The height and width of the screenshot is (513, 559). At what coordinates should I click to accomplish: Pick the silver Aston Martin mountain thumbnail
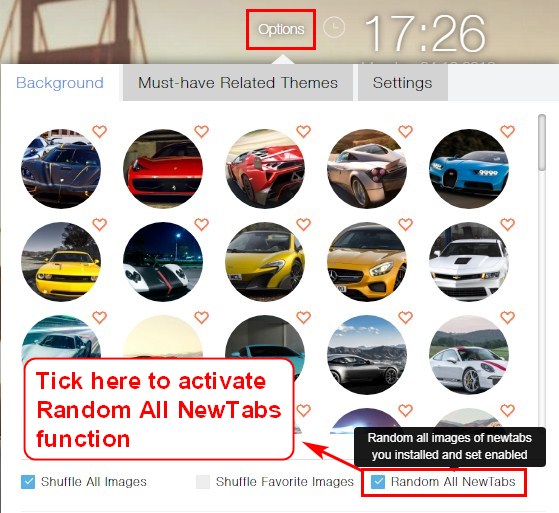367,355
